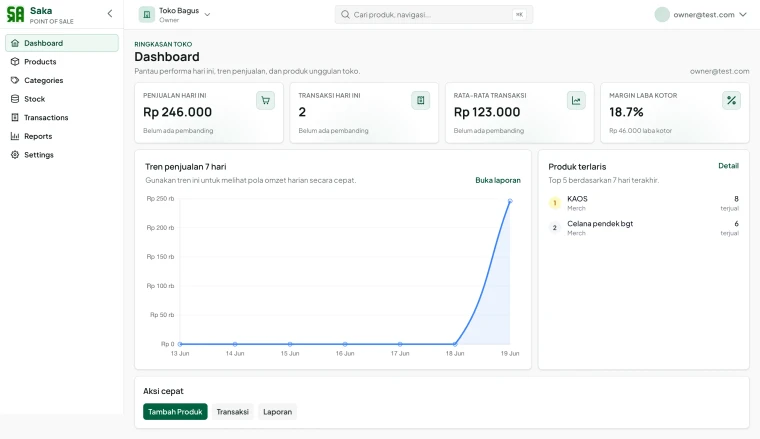
Task: Open Transactions from the sidebar
Action: point(62,118)
